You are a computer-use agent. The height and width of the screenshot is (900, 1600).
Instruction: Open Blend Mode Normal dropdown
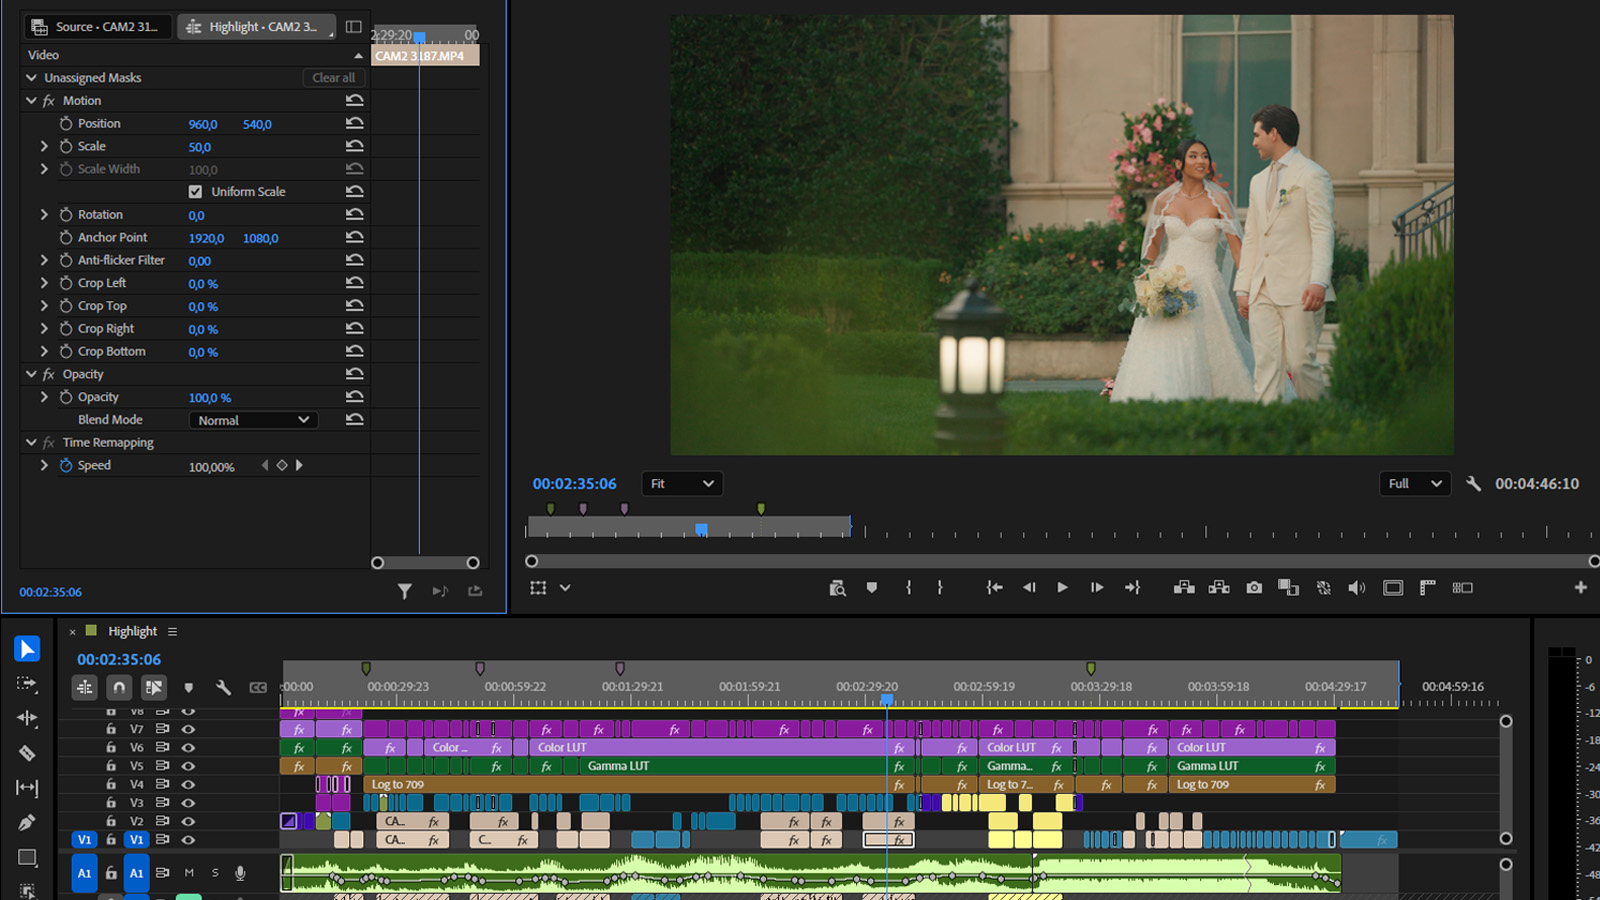click(253, 420)
